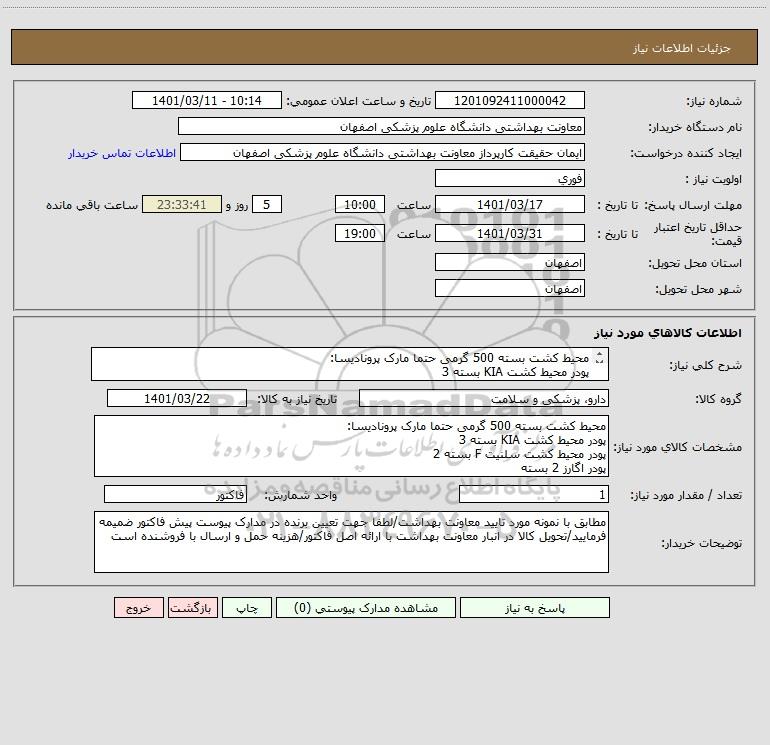Click the validity time field 19:00
The height and width of the screenshot is (745, 770).
359,234
